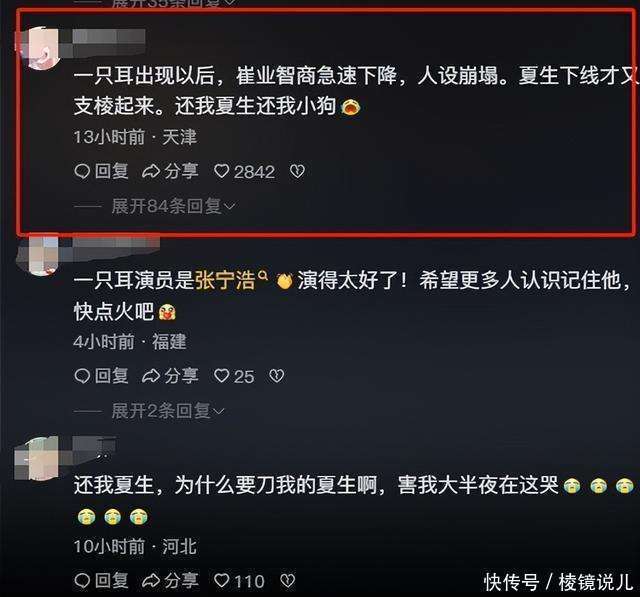Like the comment with 2842 likes
The height and width of the screenshot is (597, 640).
(x=244, y=172)
